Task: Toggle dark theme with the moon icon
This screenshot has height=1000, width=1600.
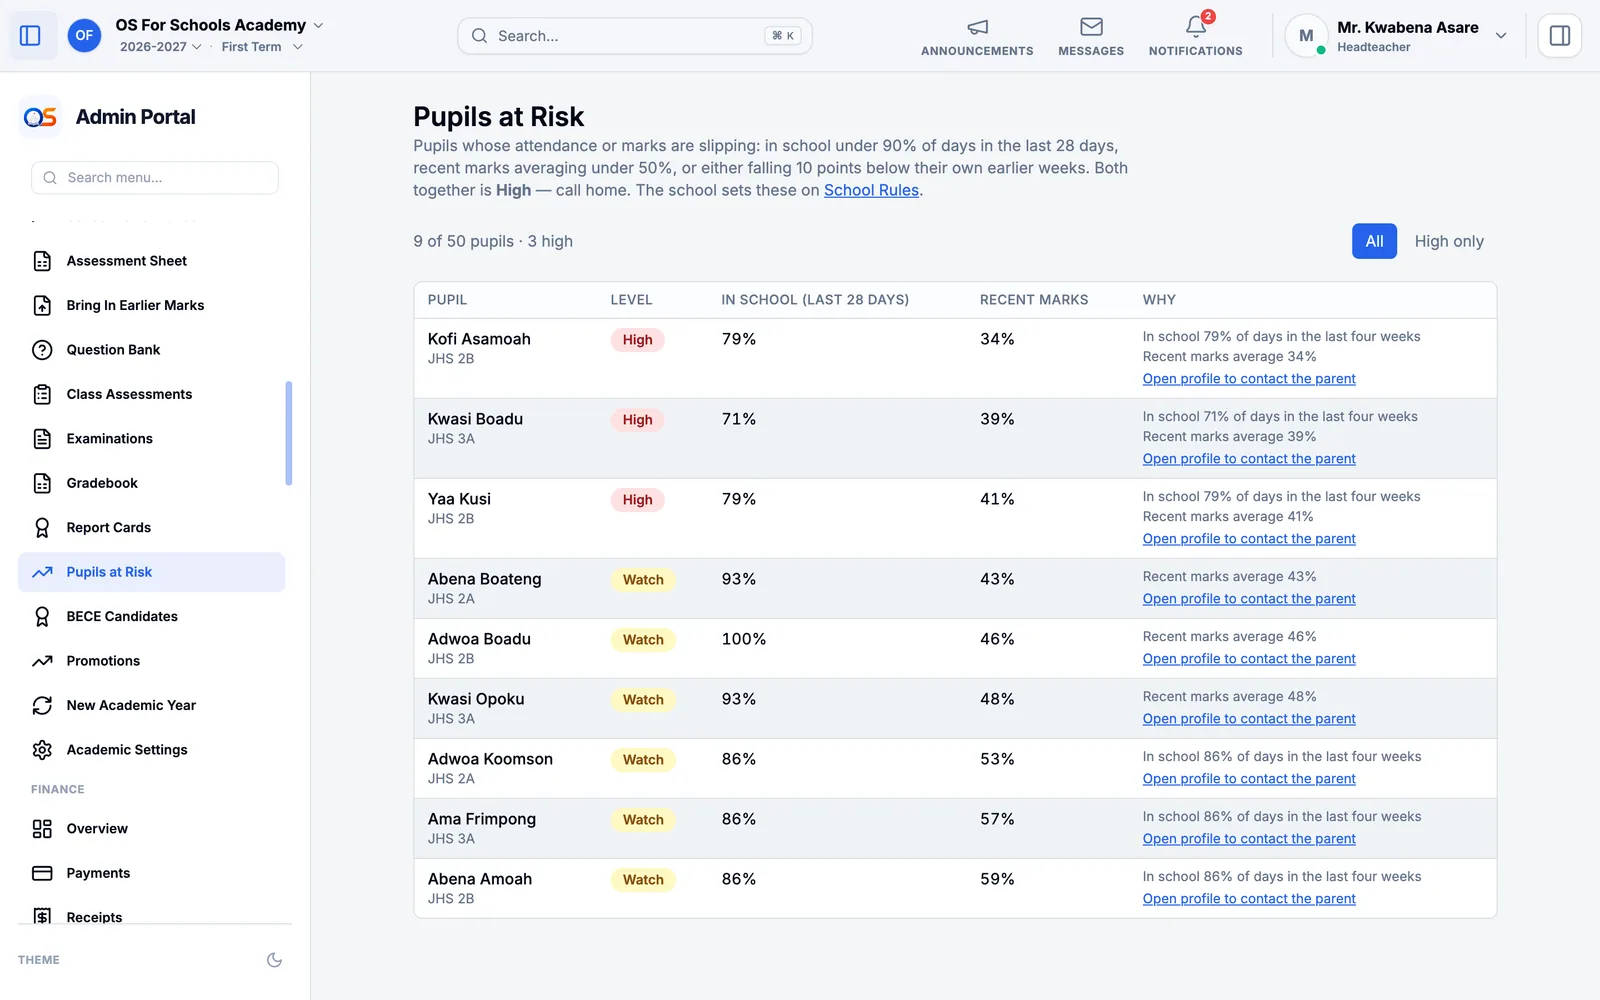Action: [x=274, y=960]
